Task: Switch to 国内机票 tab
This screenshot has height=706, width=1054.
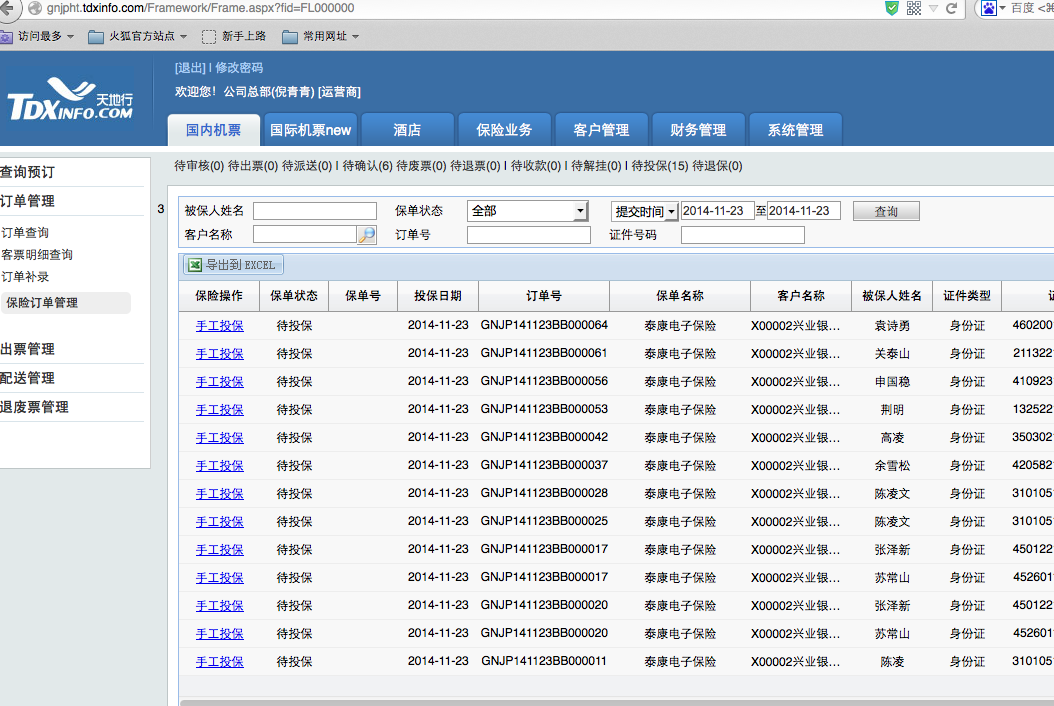Action: 213,130
